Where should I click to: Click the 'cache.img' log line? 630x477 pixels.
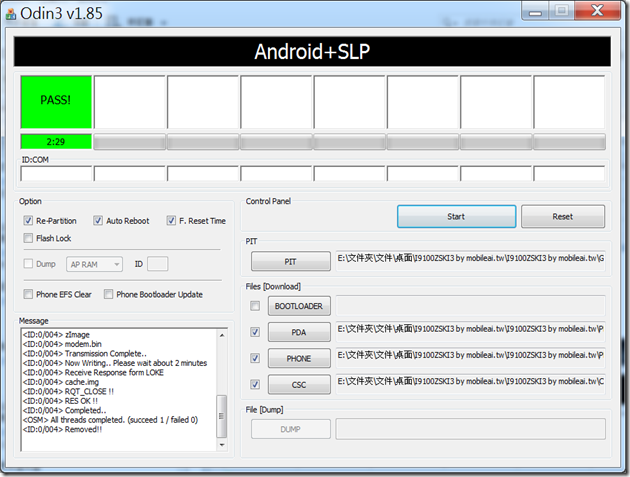click(x=61, y=382)
